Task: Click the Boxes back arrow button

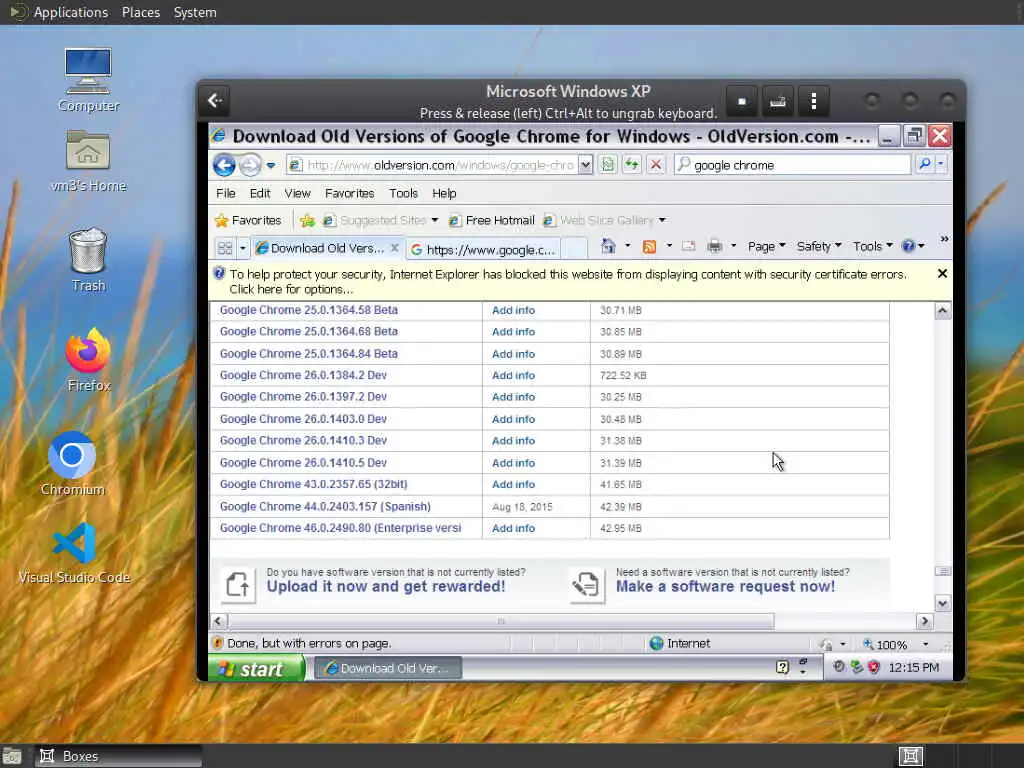Action: [216, 101]
